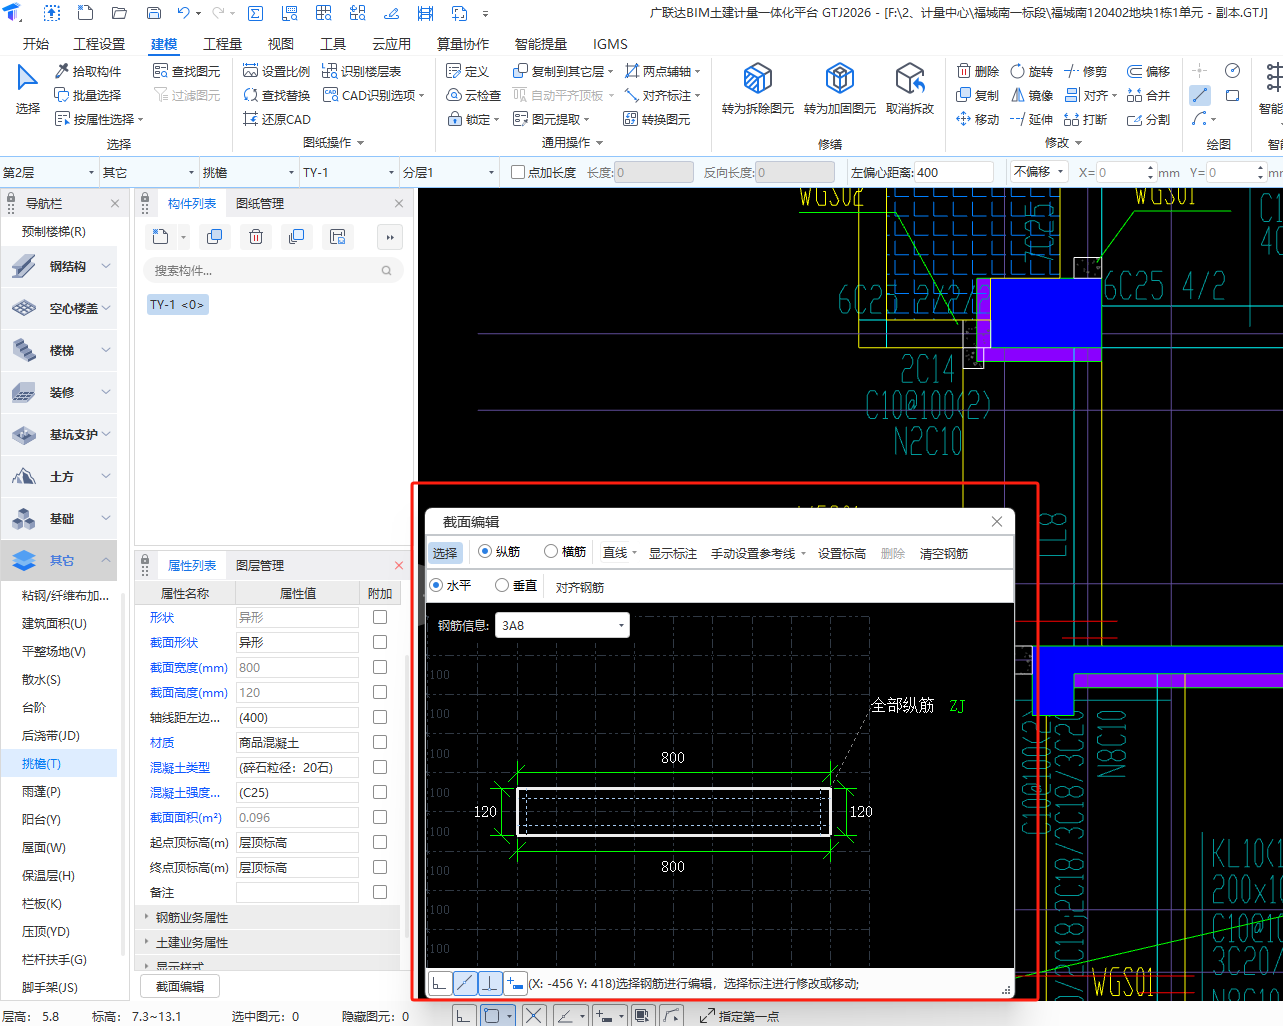Select 水平 radio button
Image resolution: width=1283 pixels, height=1026 pixels.
point(436,585)
